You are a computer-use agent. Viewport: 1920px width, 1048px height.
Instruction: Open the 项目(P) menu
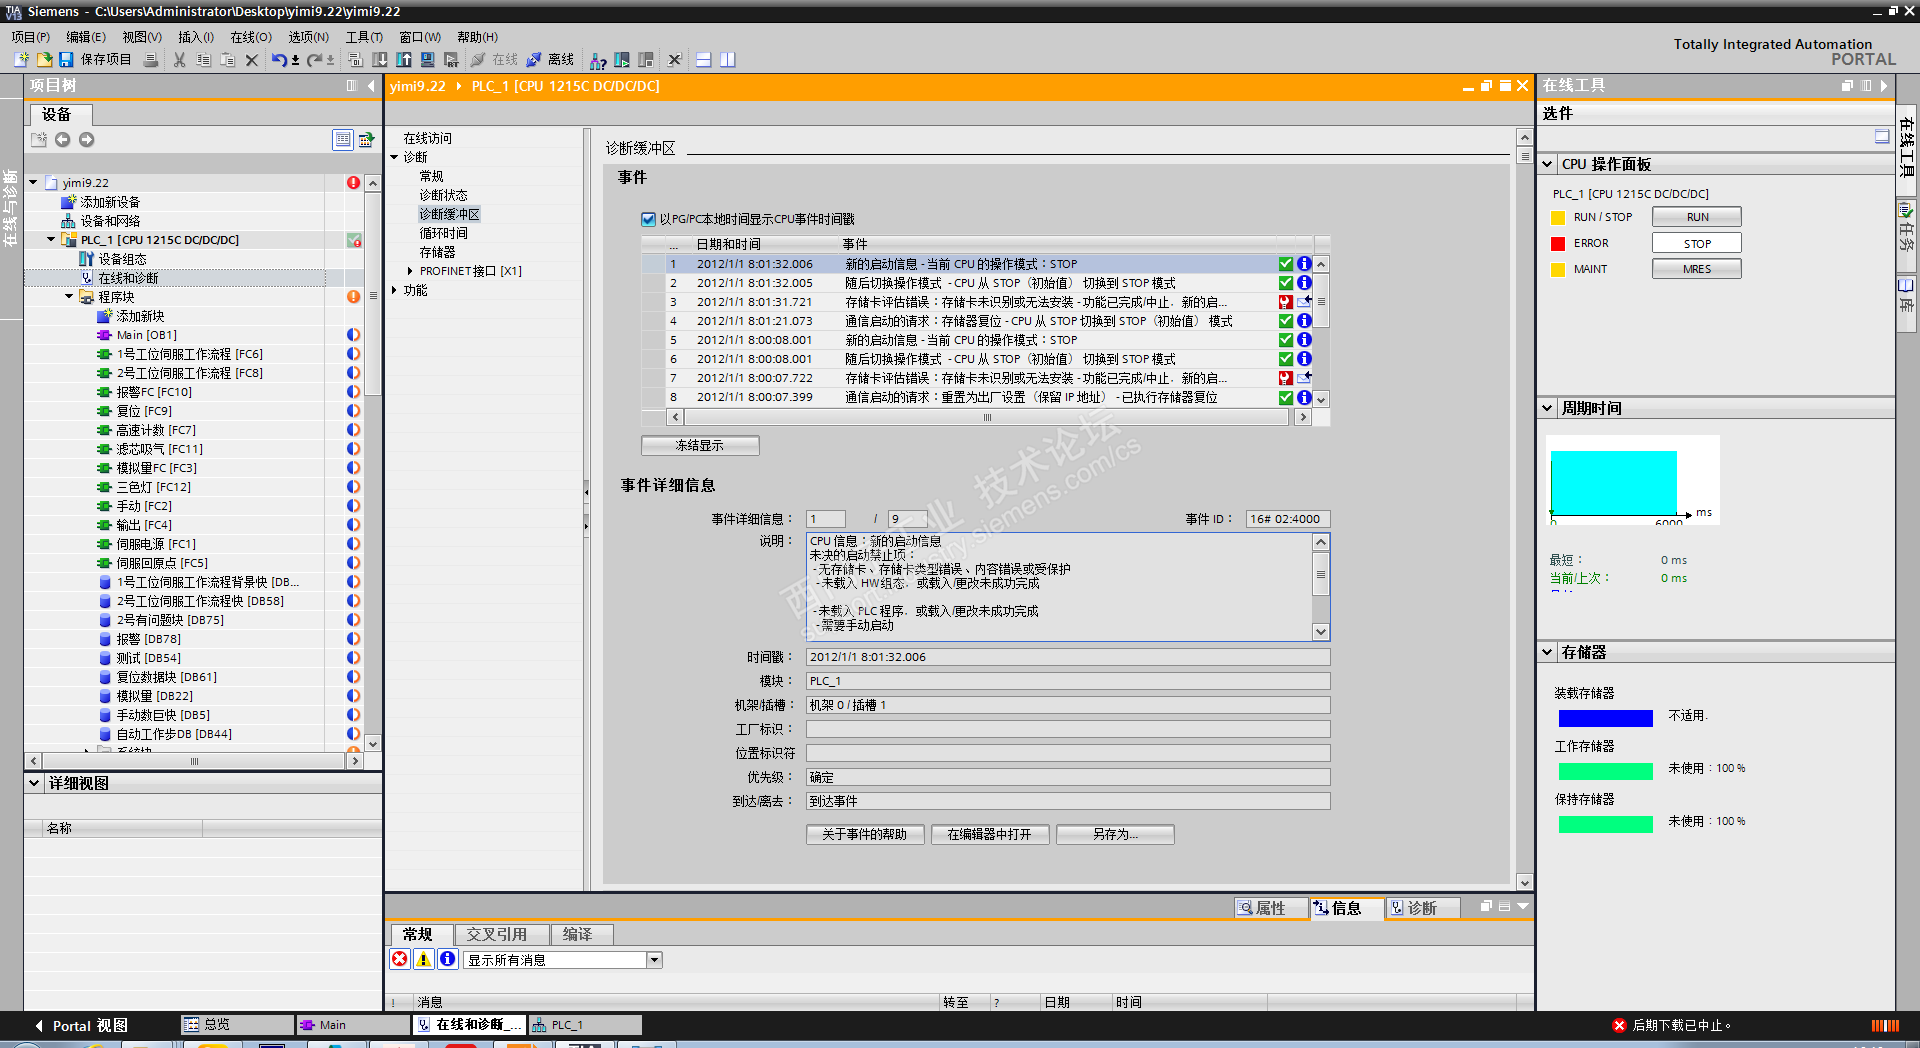(31, 37)
